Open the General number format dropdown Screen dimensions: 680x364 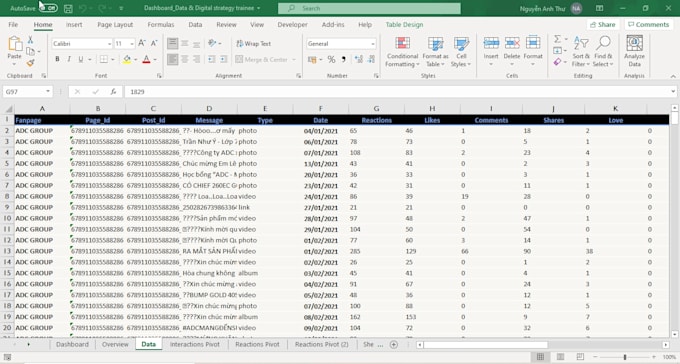pyautogui.click(x=373, y=44)
